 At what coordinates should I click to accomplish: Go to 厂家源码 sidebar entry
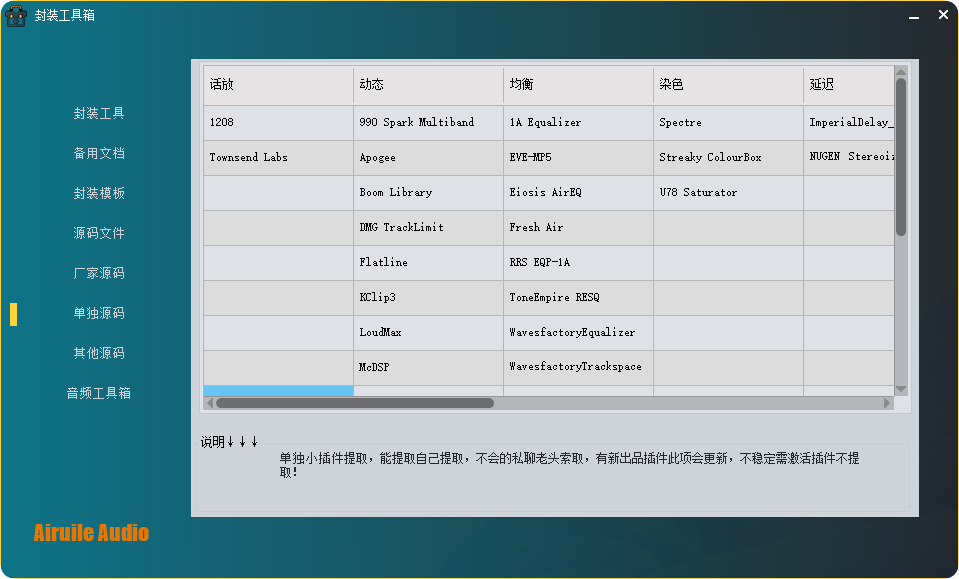tap(99, 273)
